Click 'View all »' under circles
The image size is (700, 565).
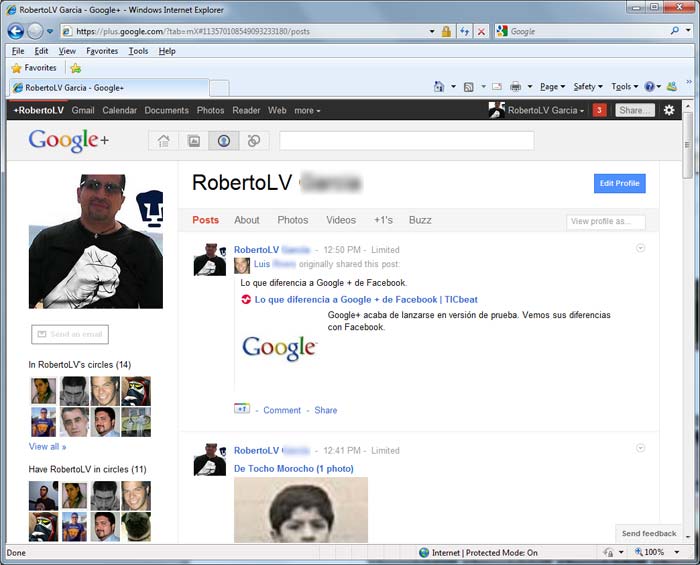click(x=47, y=447)
